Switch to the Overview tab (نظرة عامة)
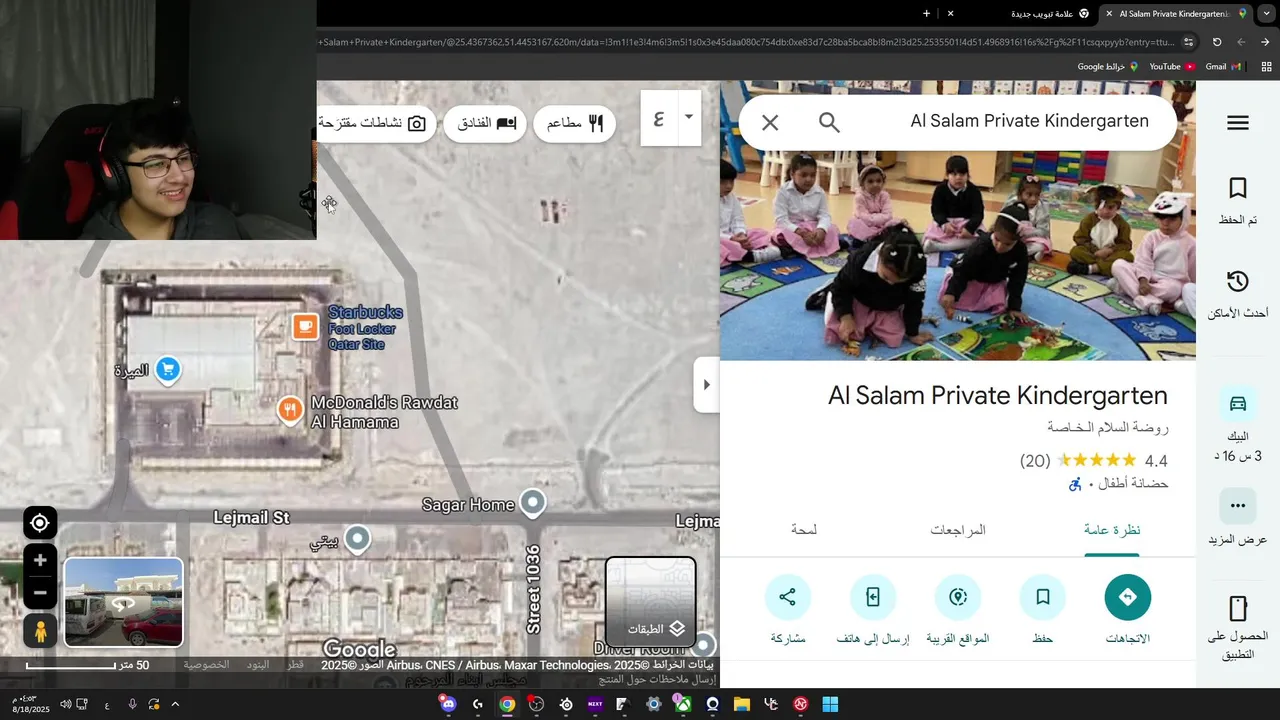 tap(1112, 530)
